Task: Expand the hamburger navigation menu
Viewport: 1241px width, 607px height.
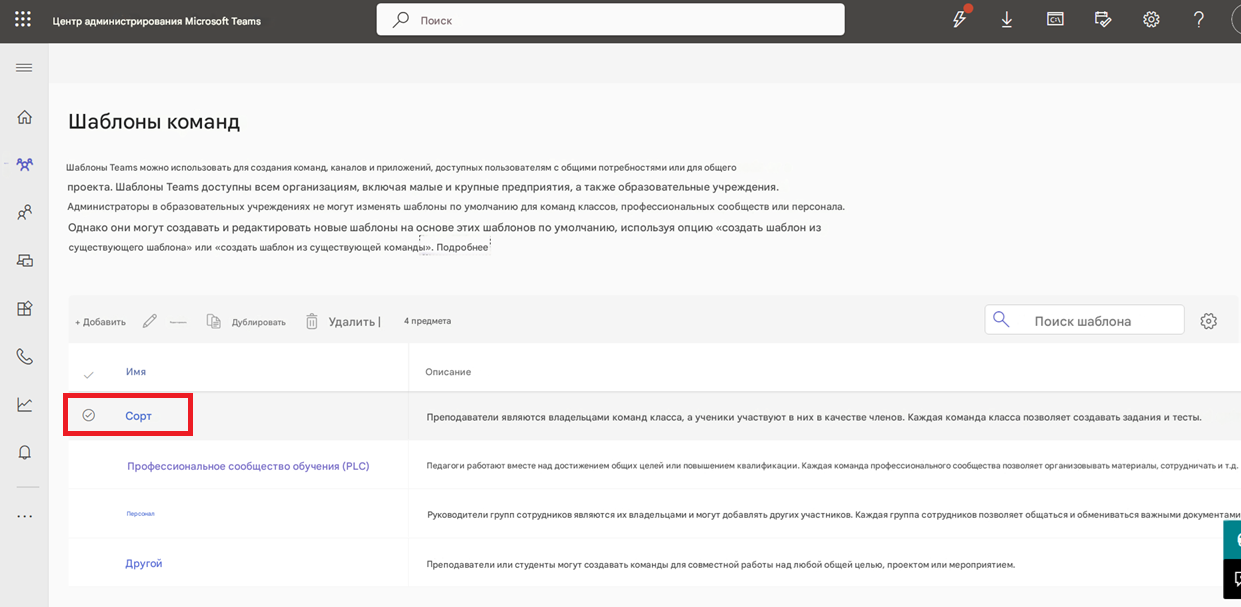Action: pyautogui.click(x=24, y=67)
